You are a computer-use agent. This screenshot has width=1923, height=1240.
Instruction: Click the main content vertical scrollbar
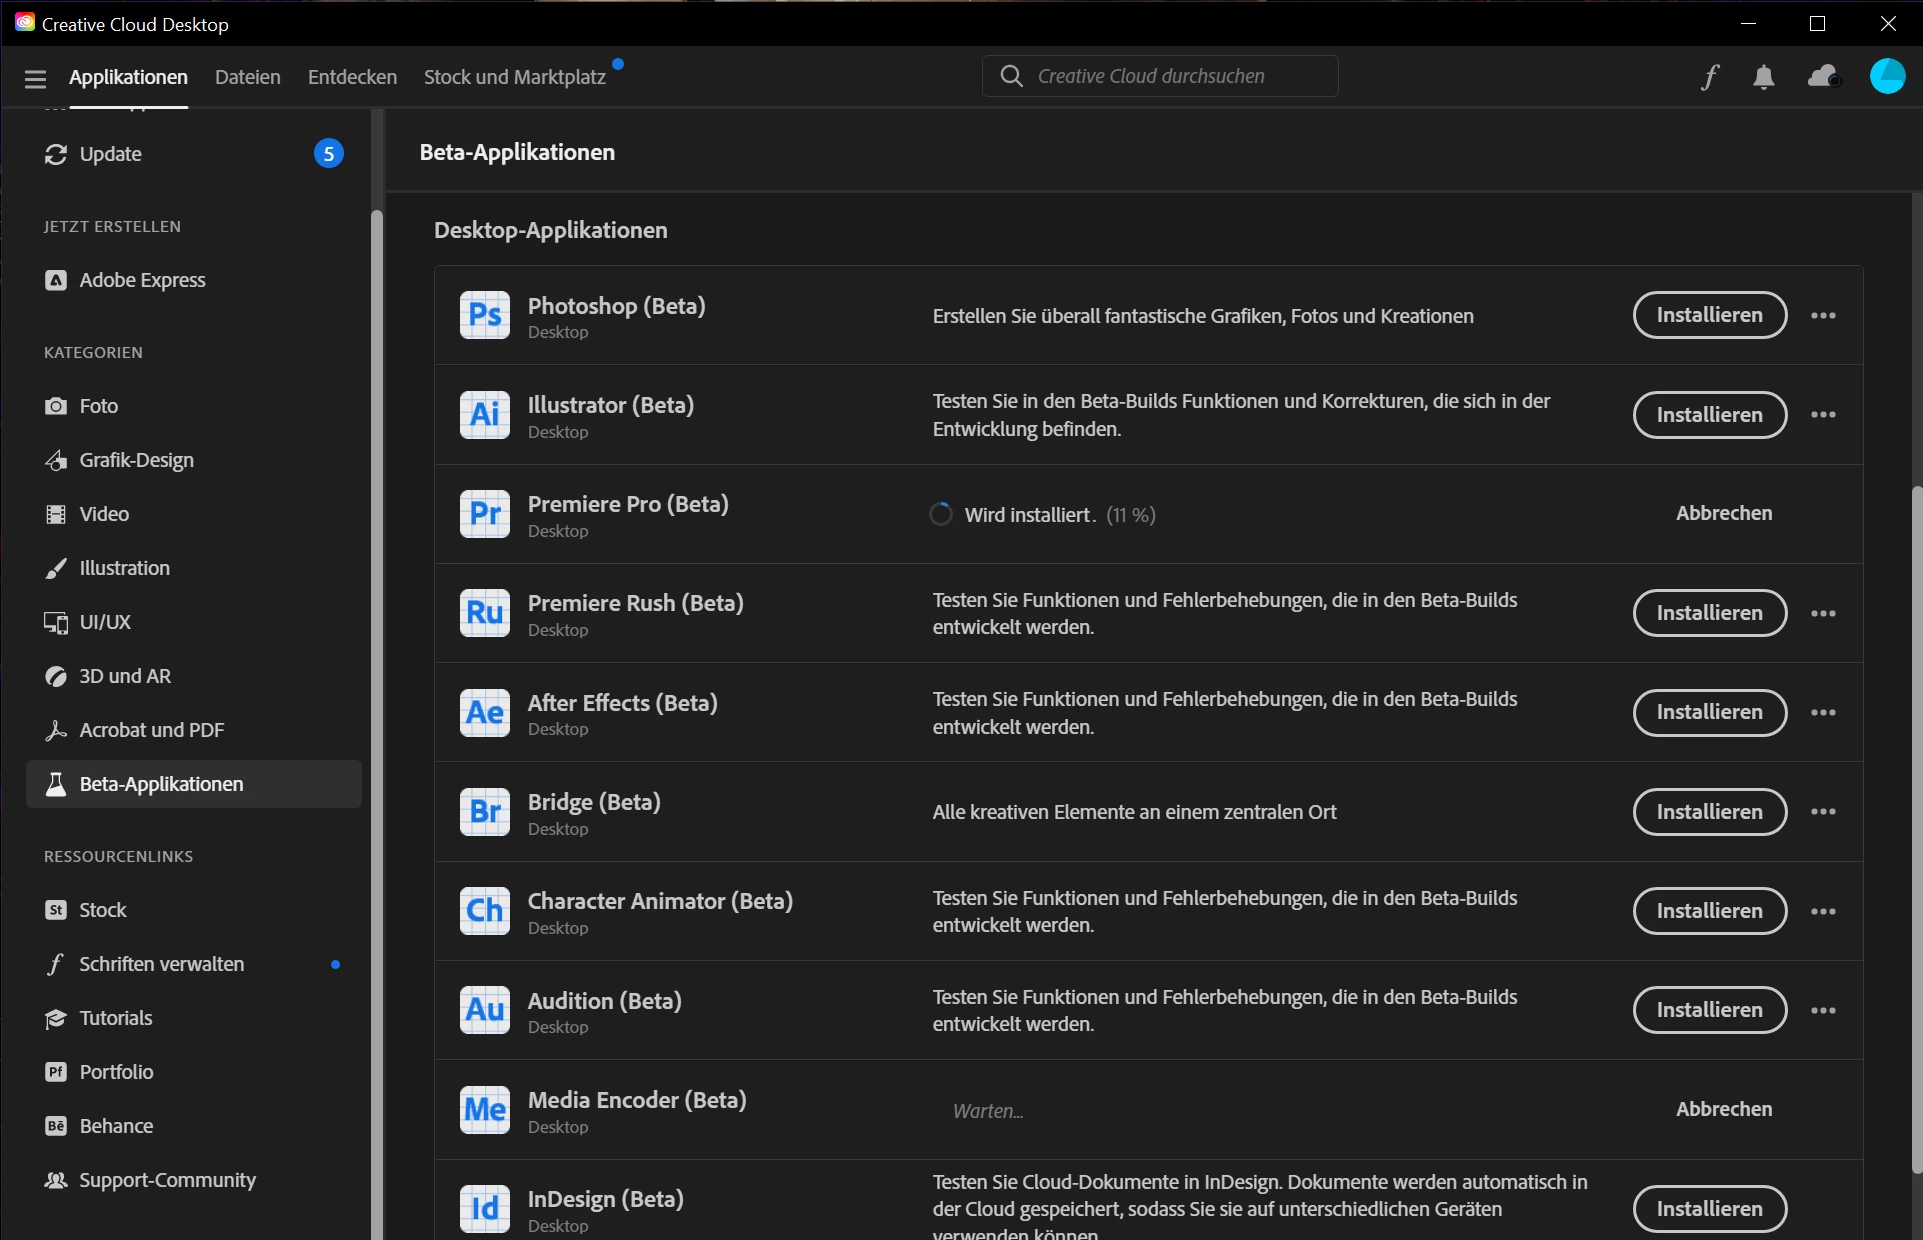click(x=1915, y=830)
